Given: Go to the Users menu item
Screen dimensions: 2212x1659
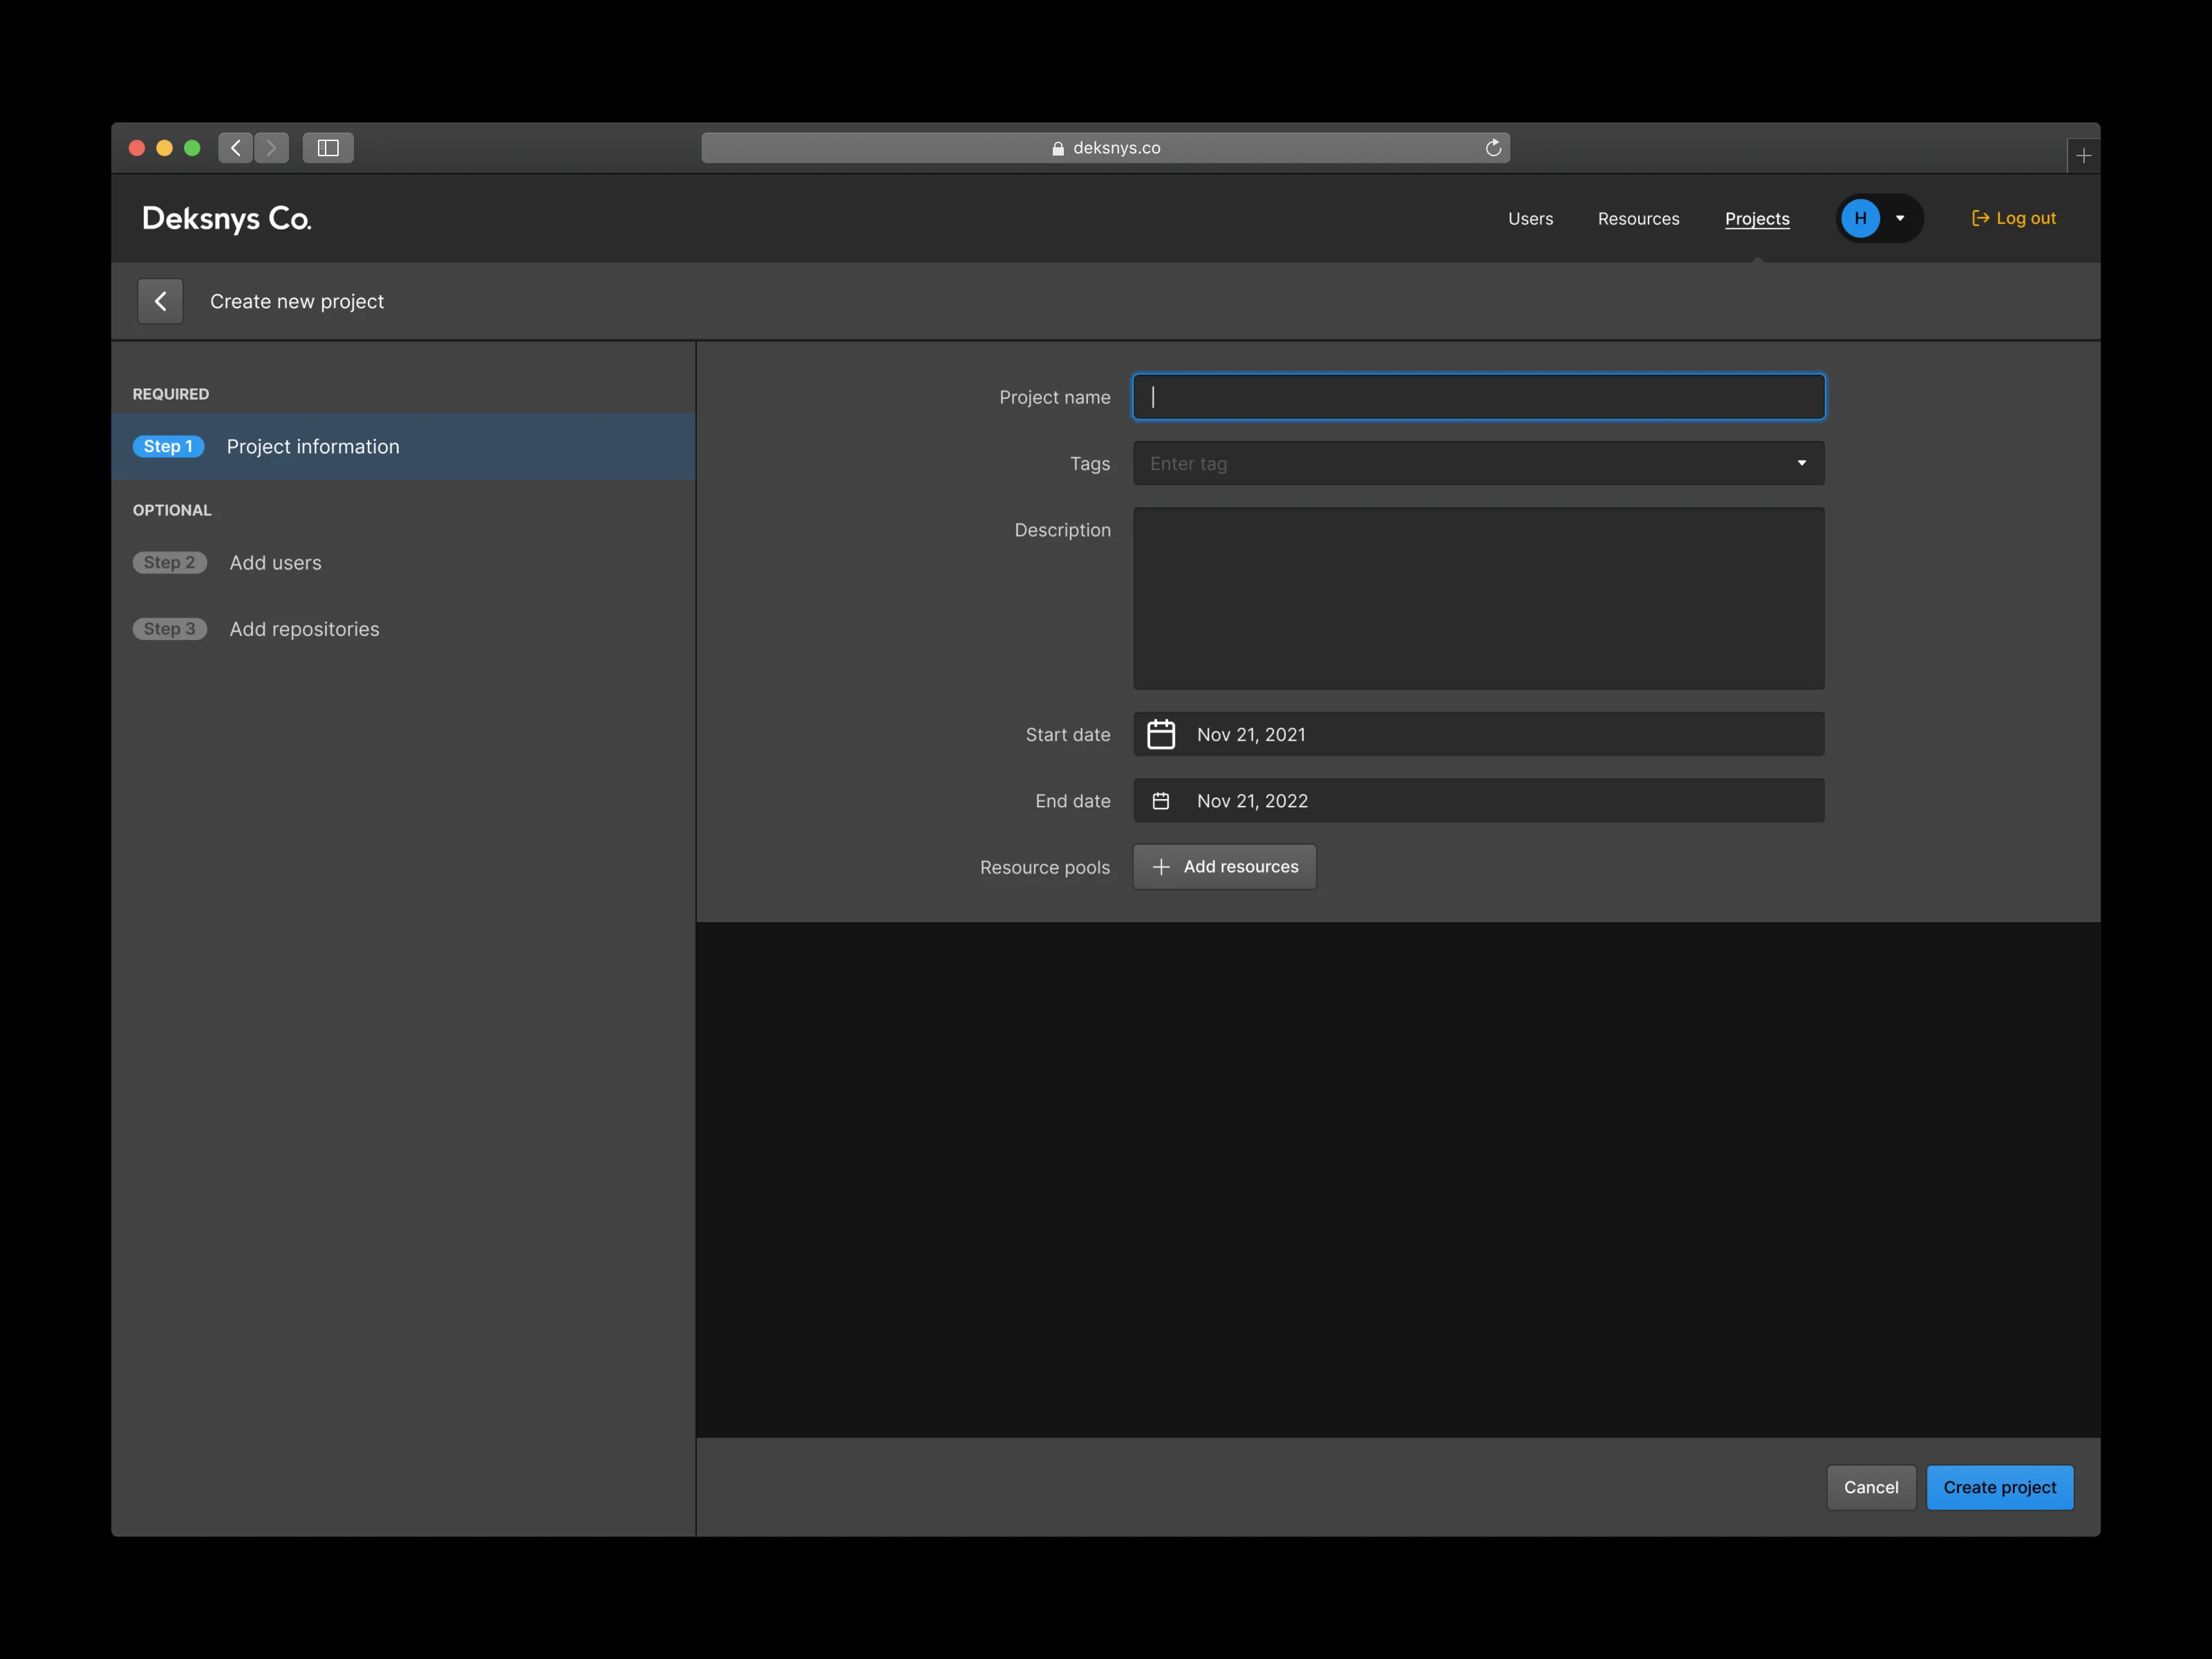Looking at the screenshot, I should [1530, 218].
